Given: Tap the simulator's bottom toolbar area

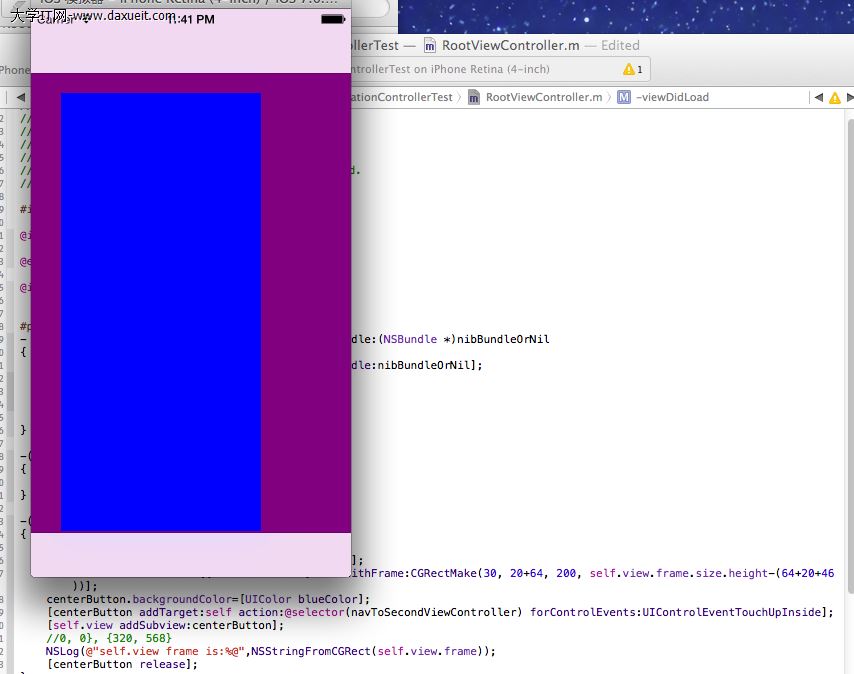Looking at the screenshot, I should pos(191,554).
